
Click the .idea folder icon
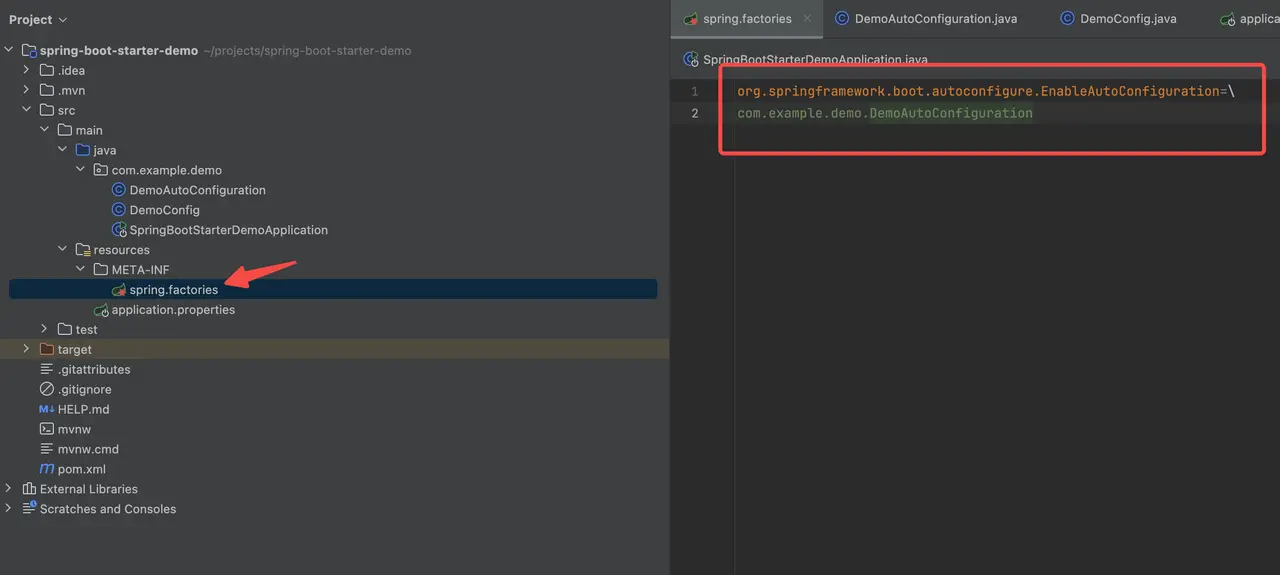pyautogui.click(x=46, y=70)
